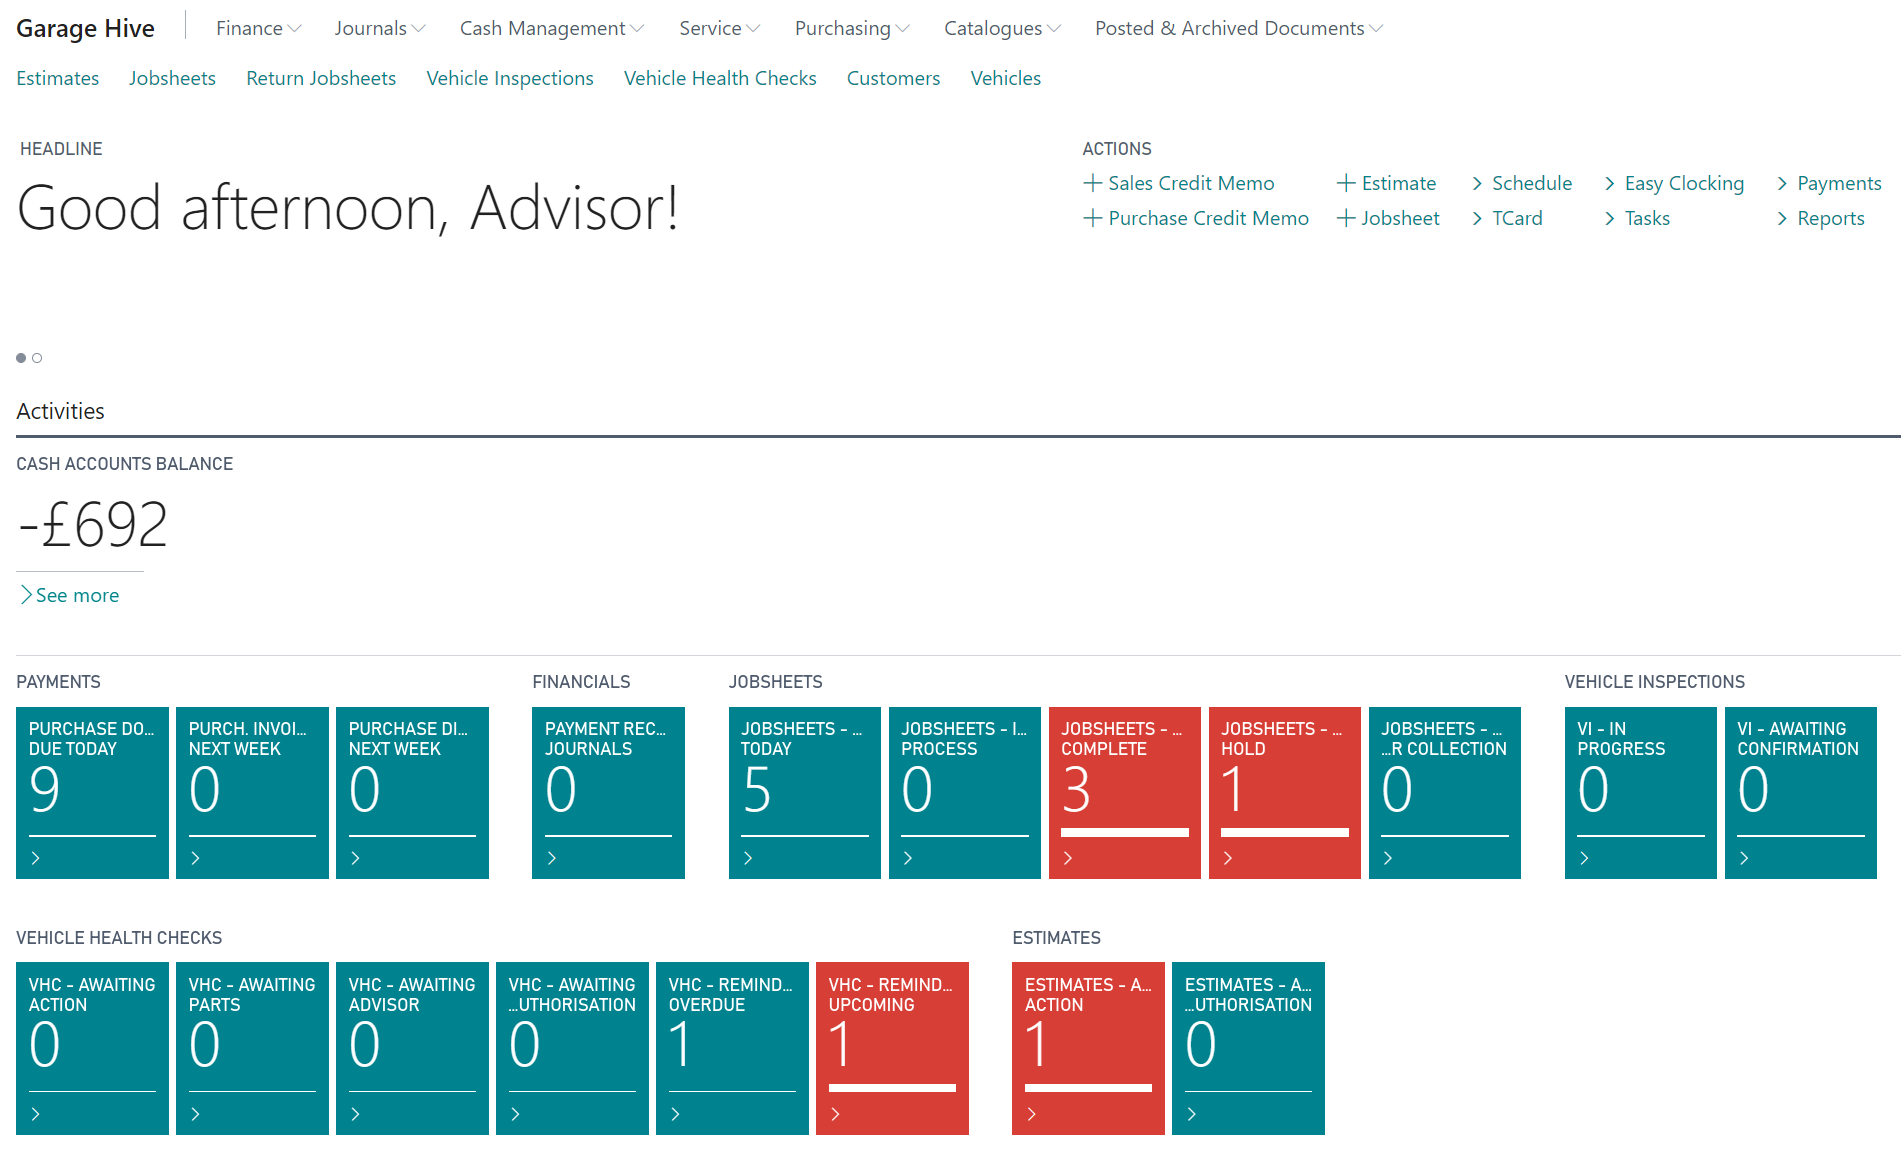Click the plus icon next to Estimate

click(x=1346, y=183)
